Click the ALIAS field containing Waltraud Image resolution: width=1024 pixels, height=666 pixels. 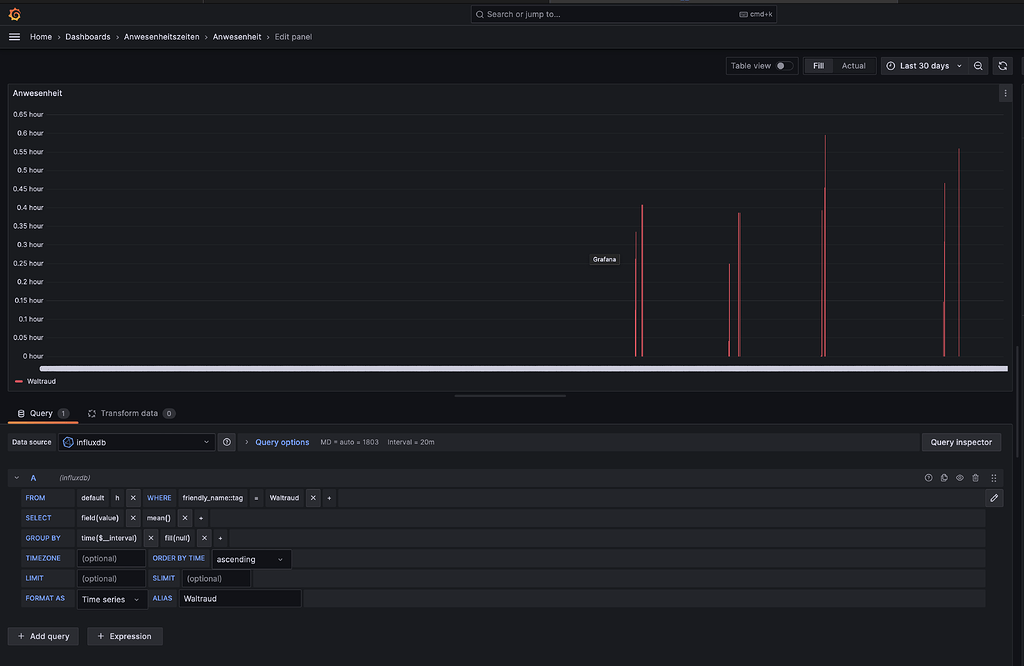[240, 598]
